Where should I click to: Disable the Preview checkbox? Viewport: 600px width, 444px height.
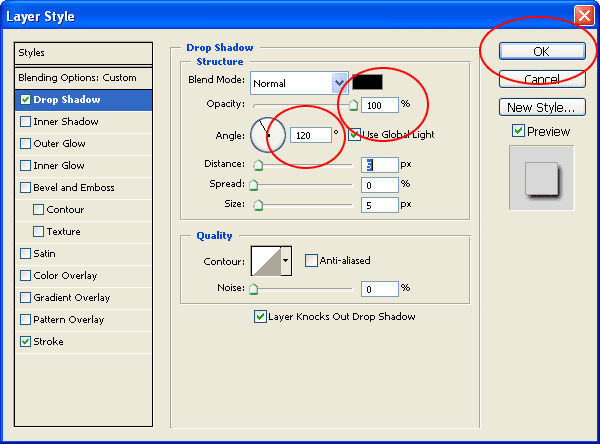pyautogui.click(x=518, y=131)
